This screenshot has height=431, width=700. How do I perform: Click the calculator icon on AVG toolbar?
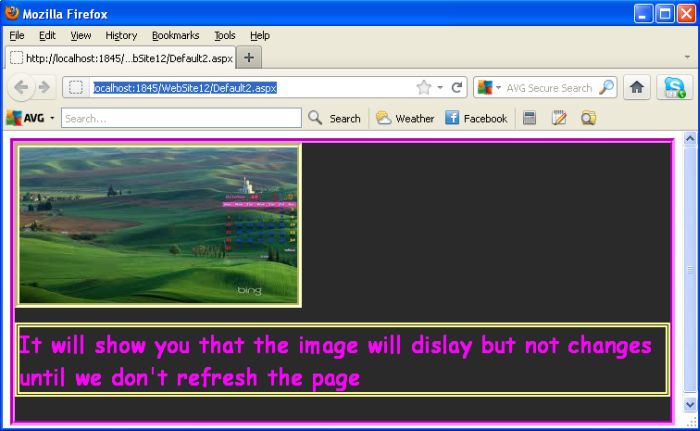pos(529,118)
